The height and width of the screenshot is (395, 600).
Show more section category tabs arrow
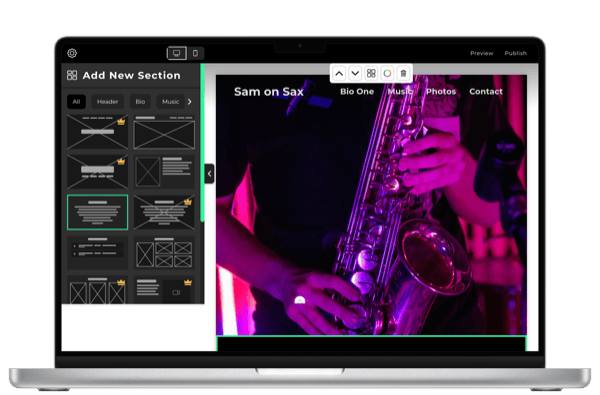click(x=189, y=101)
